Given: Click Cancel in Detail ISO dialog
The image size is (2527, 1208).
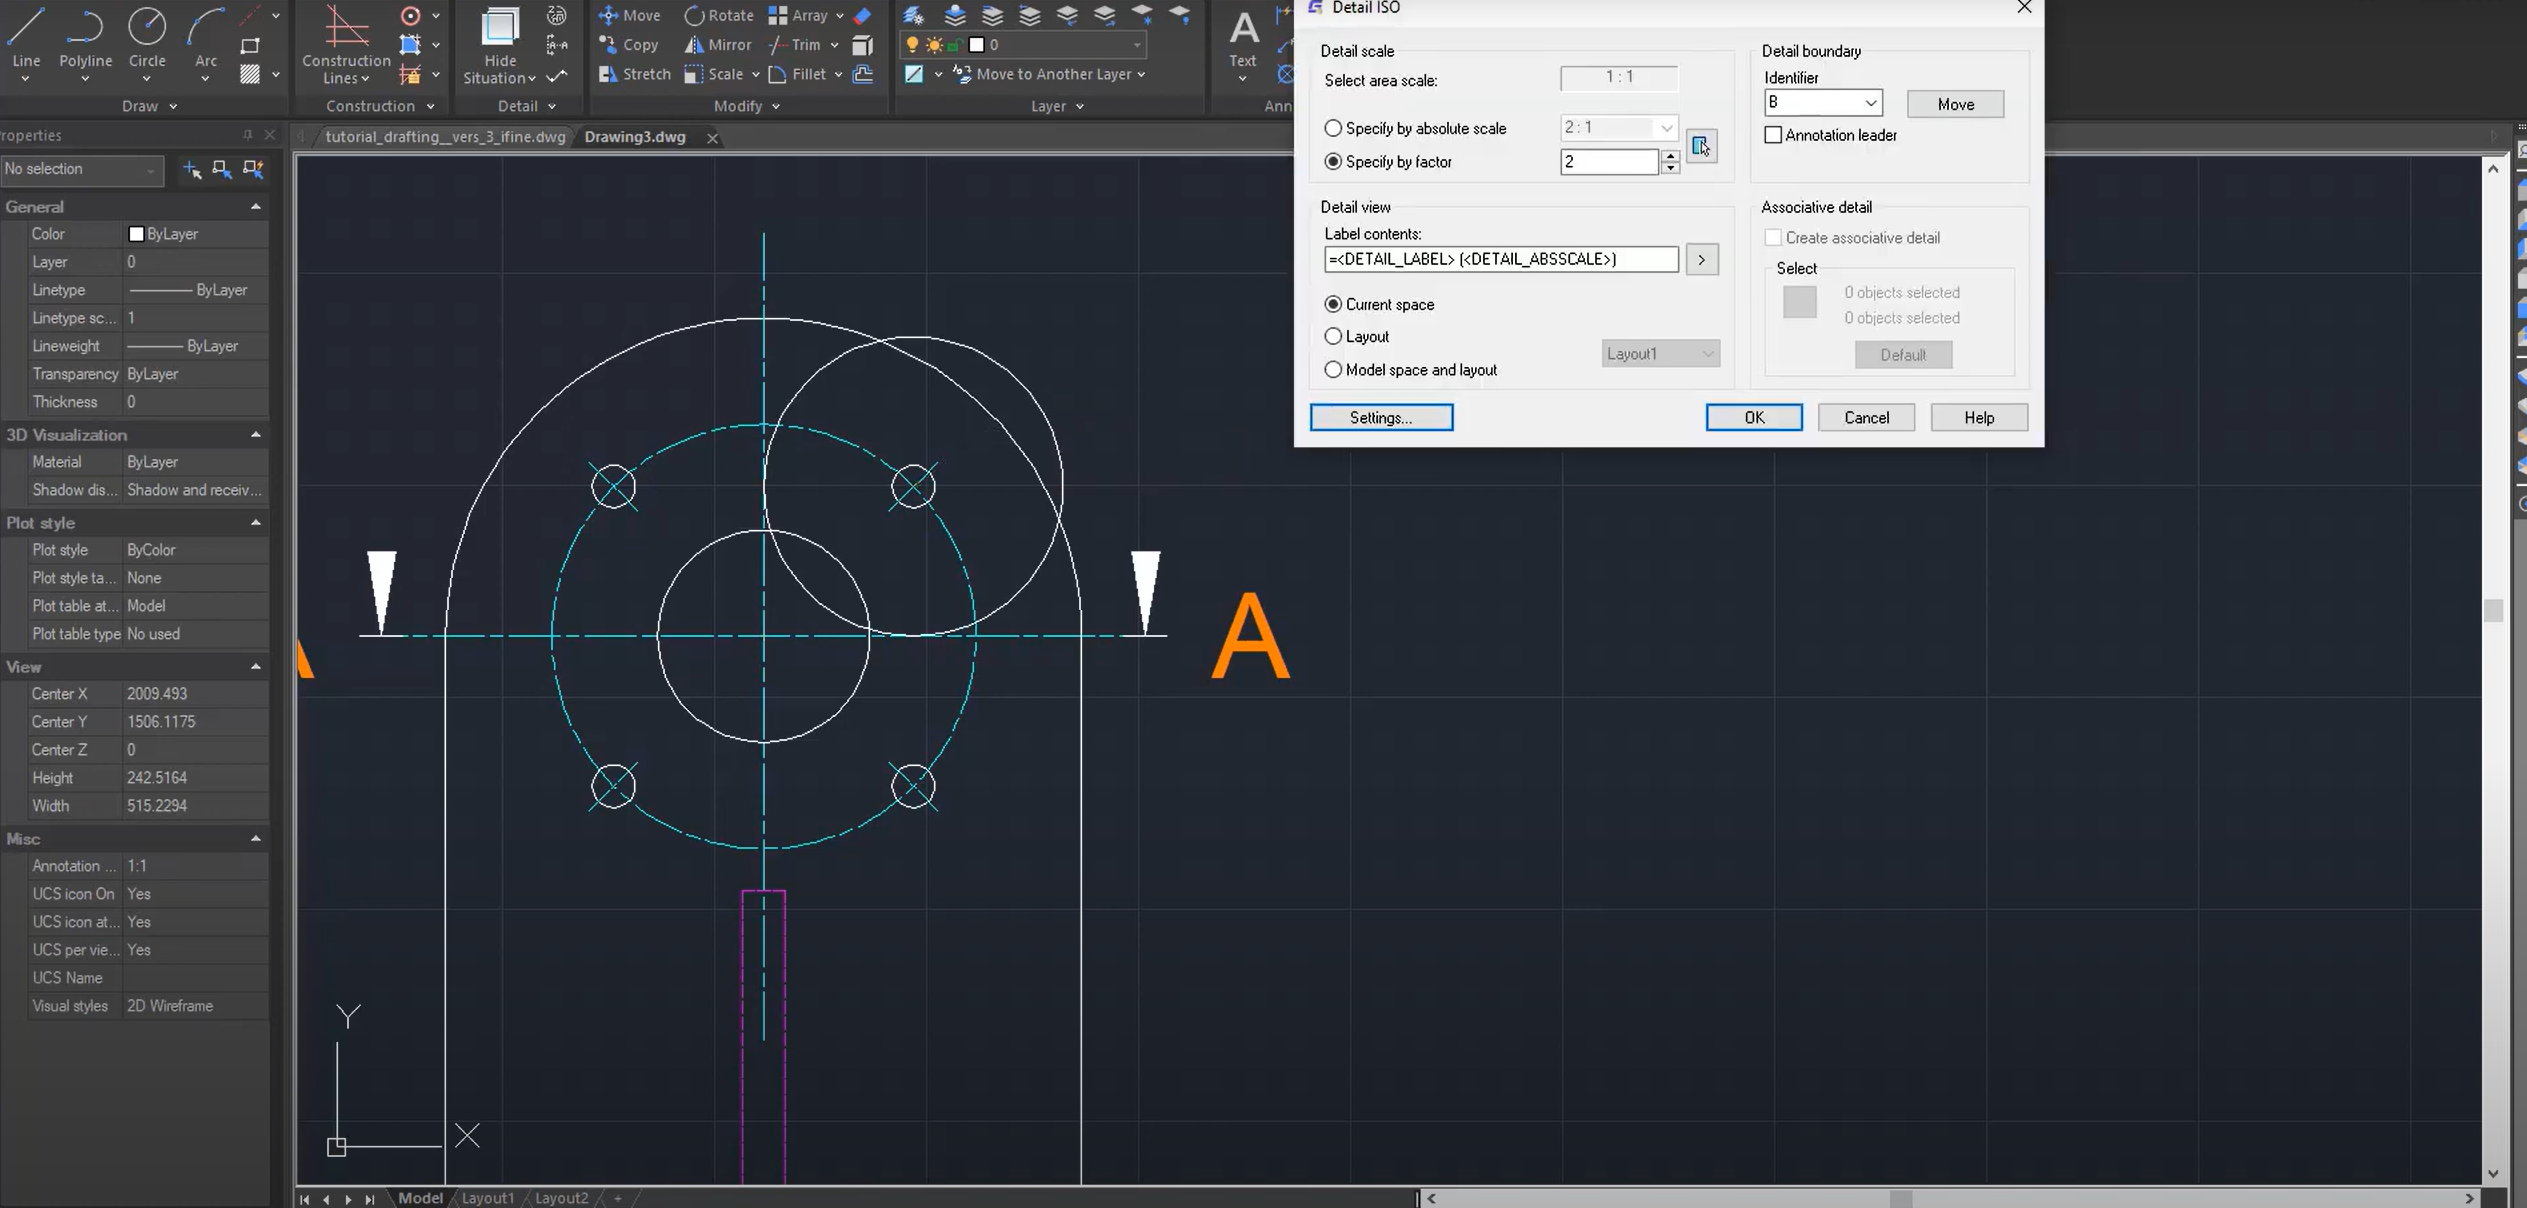Looking at the screenshot, I should click(x=1866, y=417).
